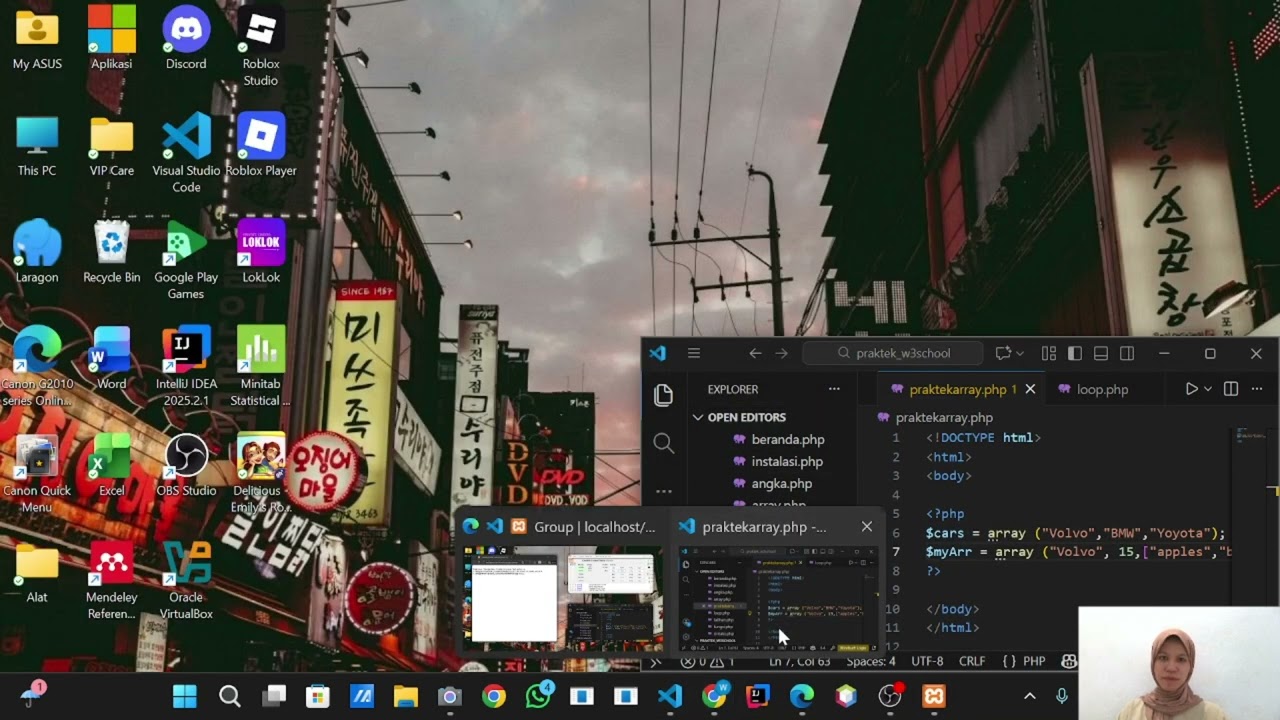1280x720 pixels.
Task: Show hidden system tray icons chevron
Action: click(x=1030, y=696)
